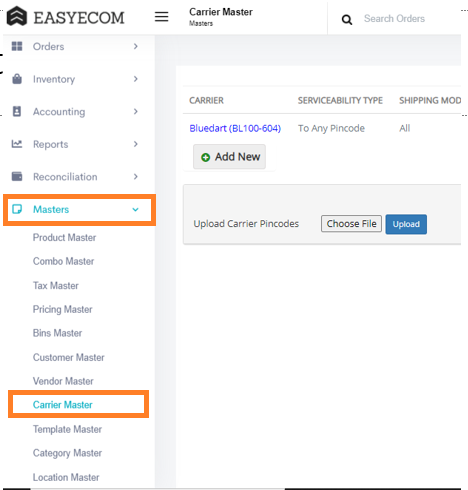Click the Inventory bag icon

click(17, 79)
